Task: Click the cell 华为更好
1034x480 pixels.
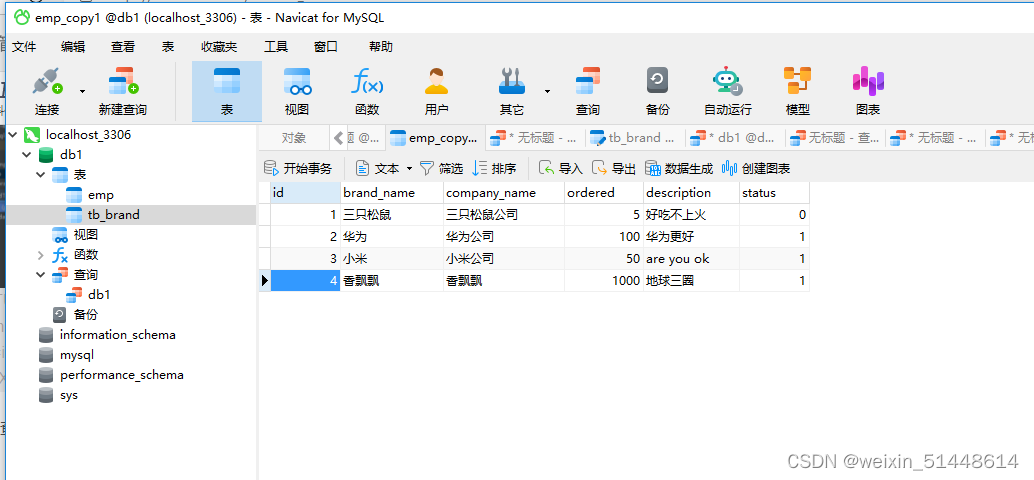Action: [x=691, y=237]
